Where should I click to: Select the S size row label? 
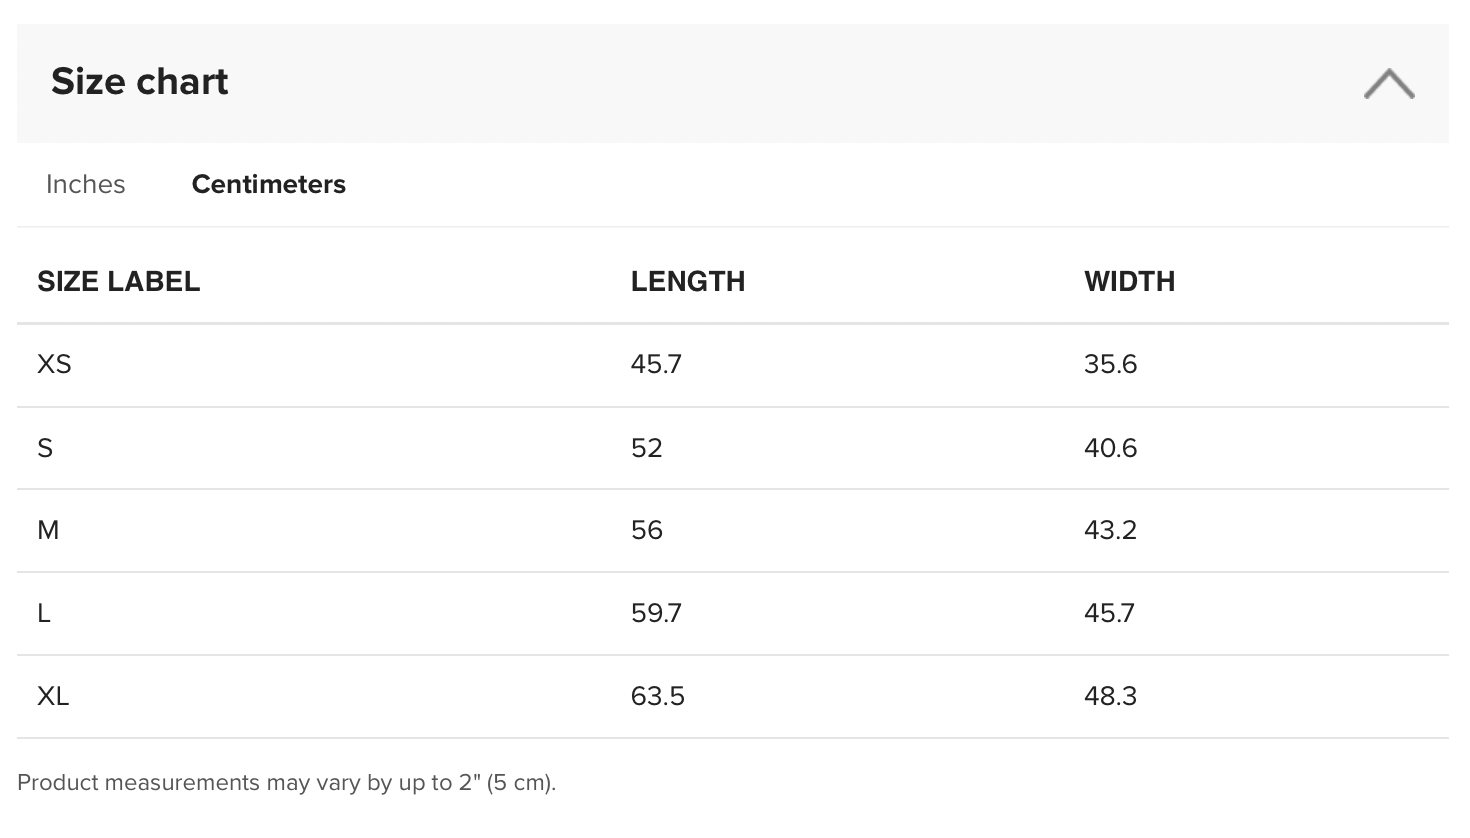click(45, 448)
